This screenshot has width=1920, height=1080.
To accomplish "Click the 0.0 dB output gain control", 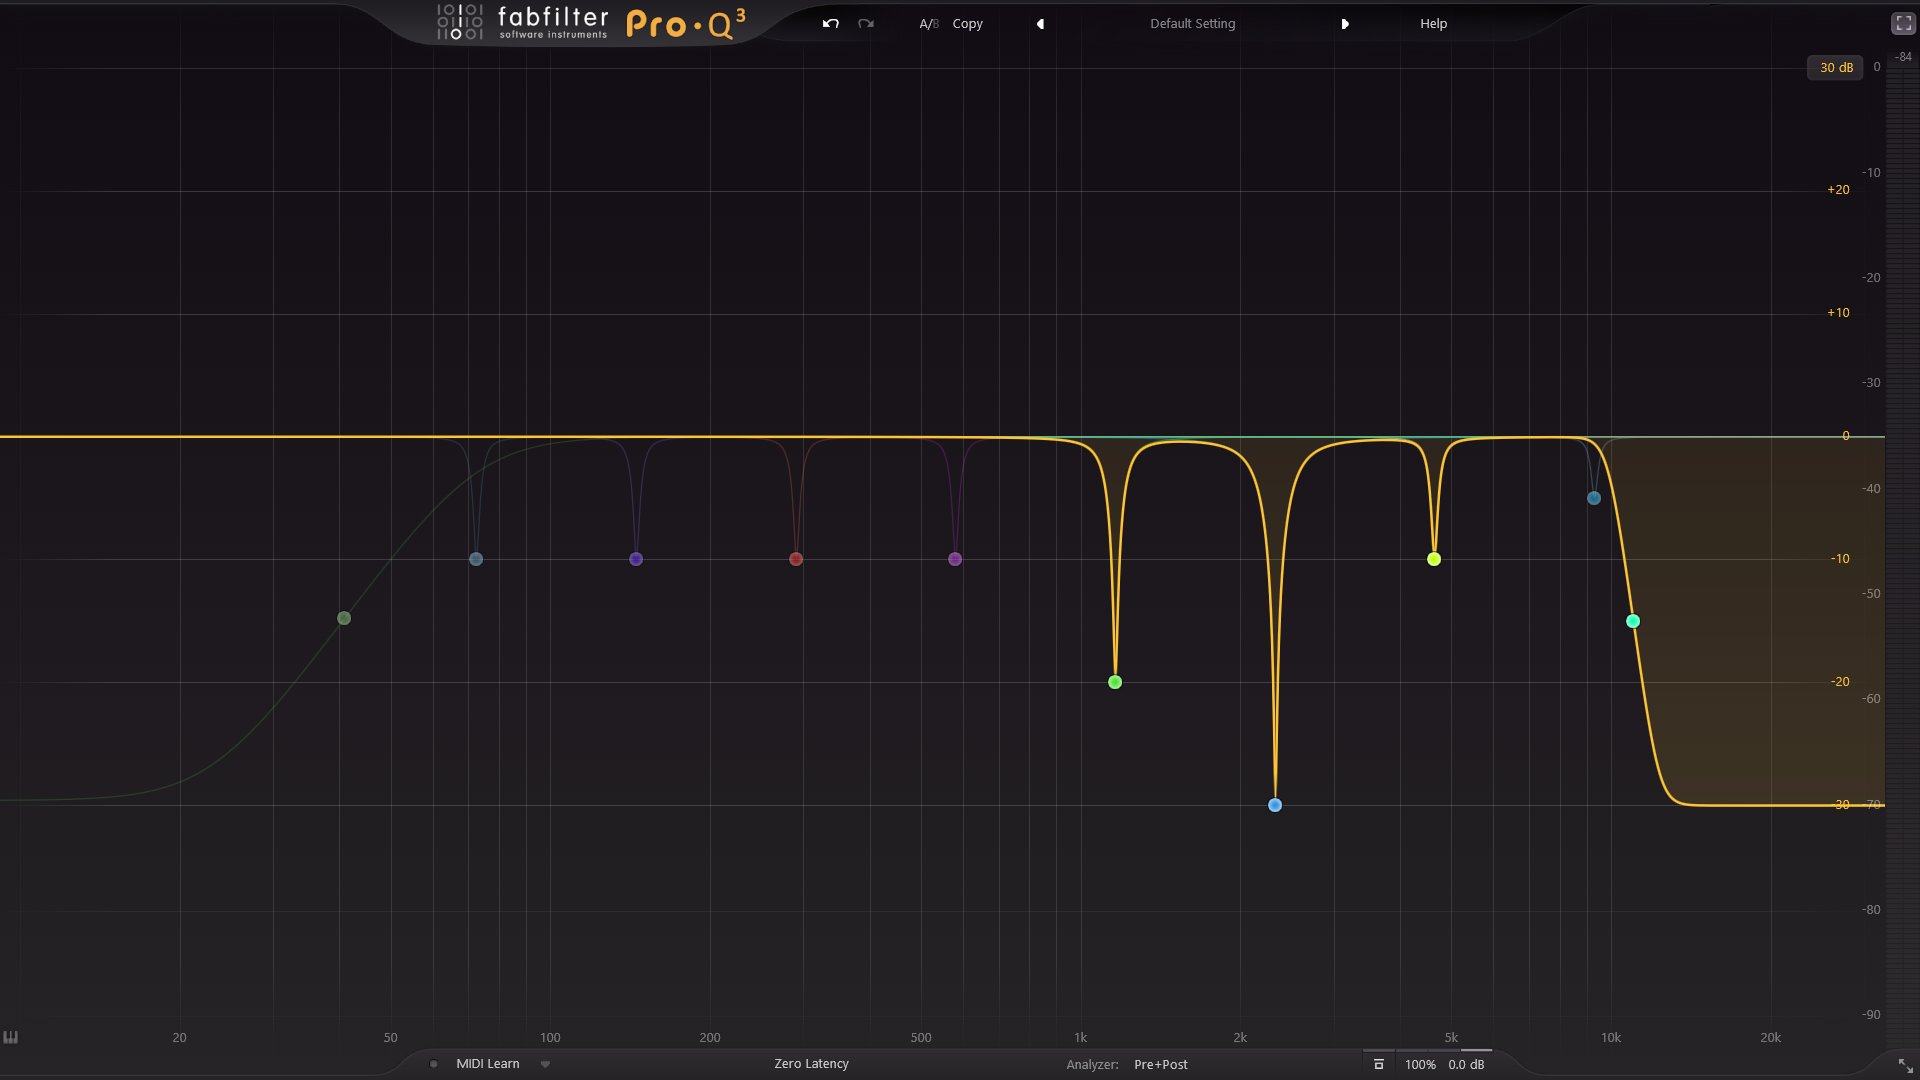I will tap(1466, 1065).
